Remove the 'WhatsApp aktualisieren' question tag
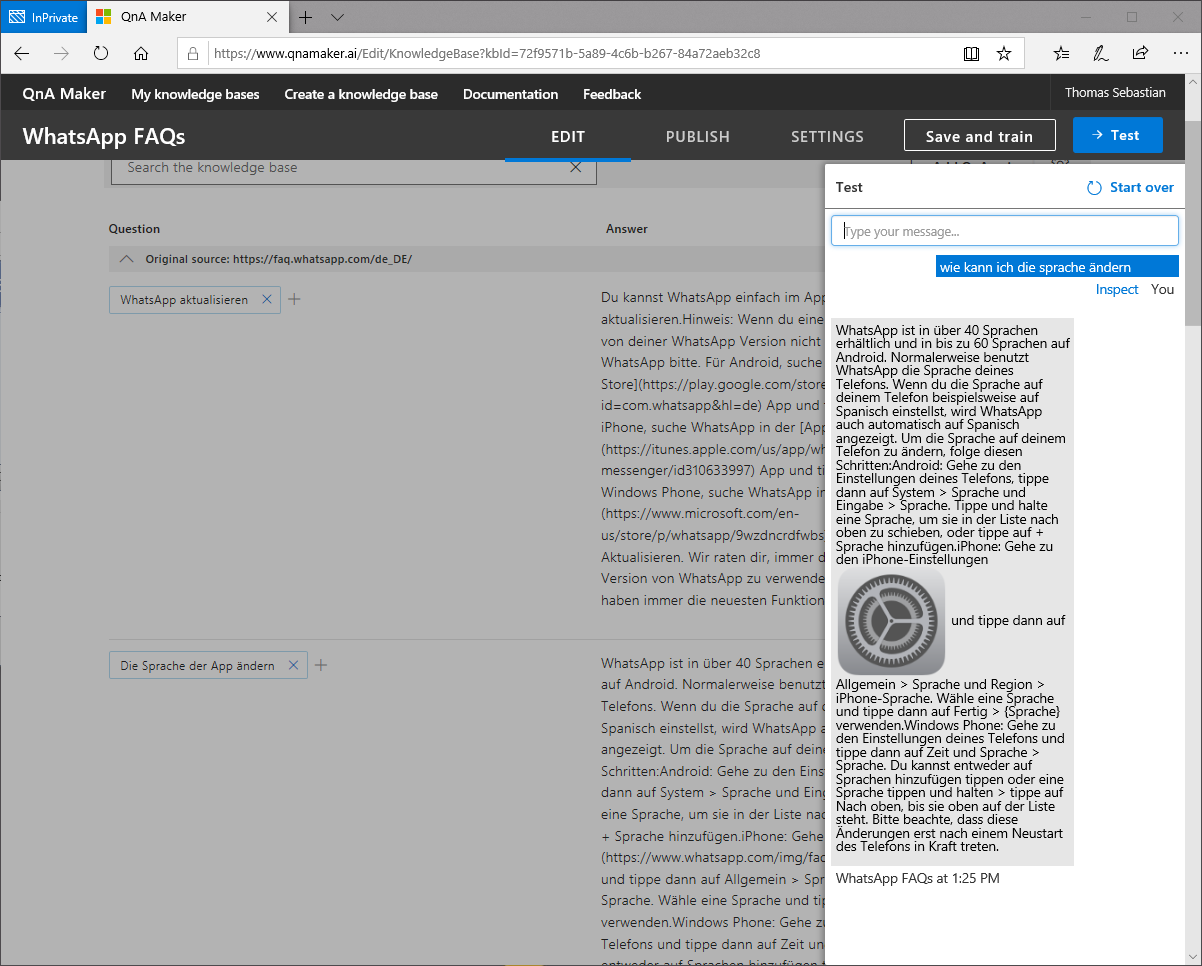1202x966 pixels. pos(267,299)
